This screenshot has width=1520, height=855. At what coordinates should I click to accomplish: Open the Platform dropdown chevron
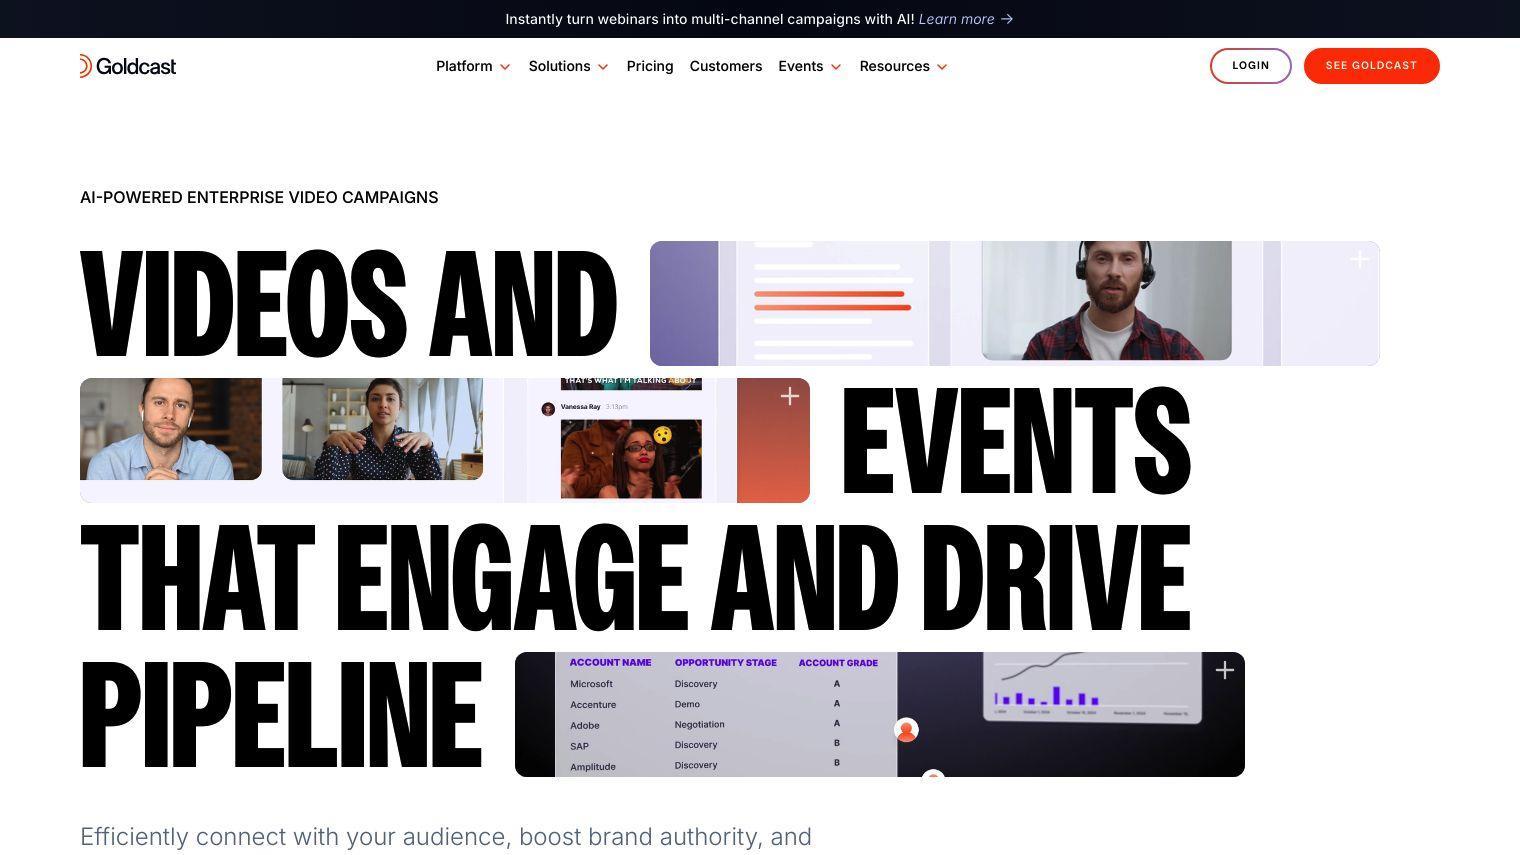505,67
